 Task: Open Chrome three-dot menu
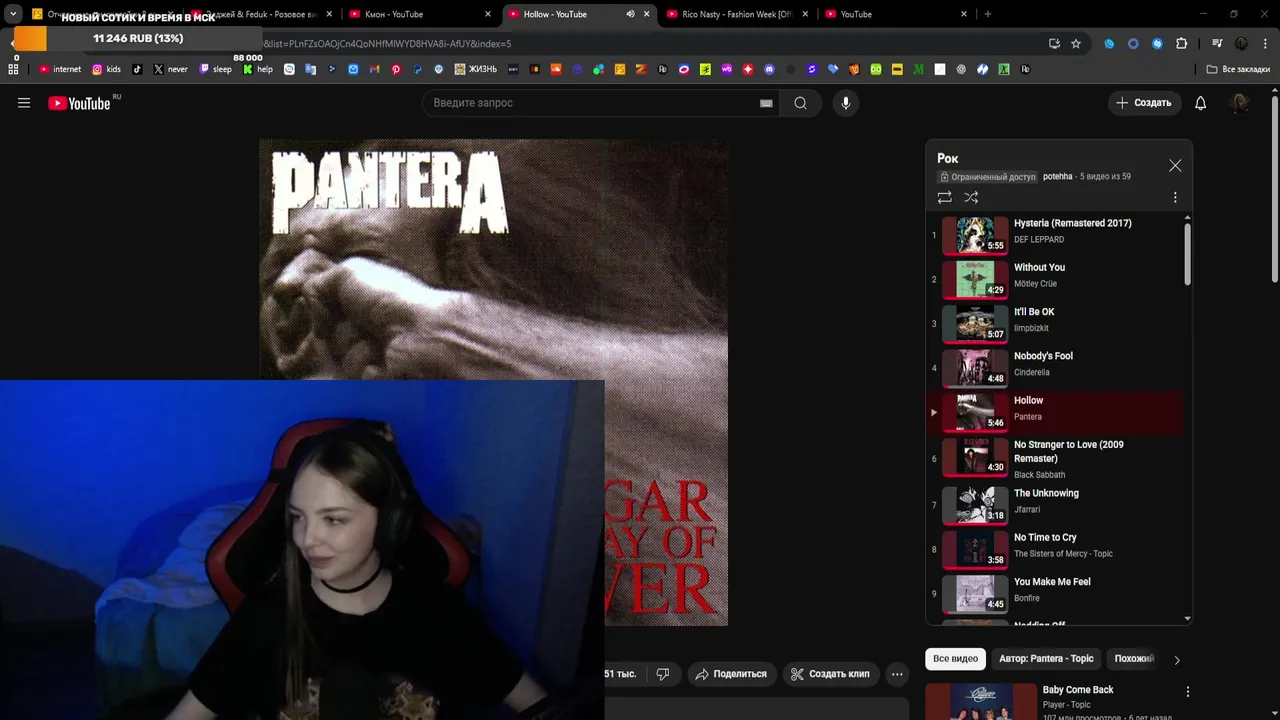(x=1264, y=43)
